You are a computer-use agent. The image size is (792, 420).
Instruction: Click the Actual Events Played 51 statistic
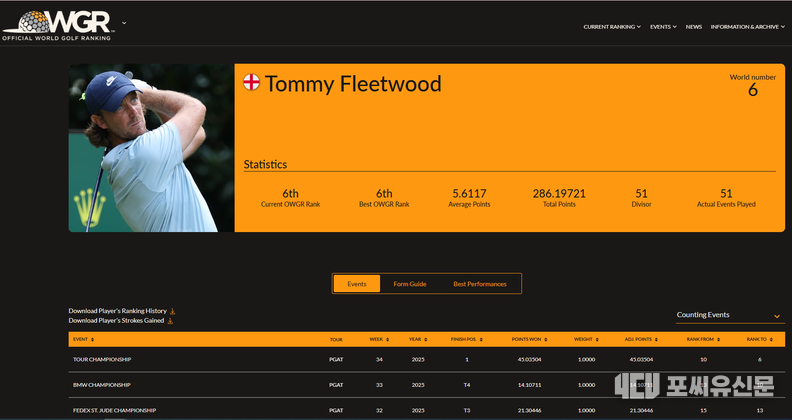(x=726, y=197)
